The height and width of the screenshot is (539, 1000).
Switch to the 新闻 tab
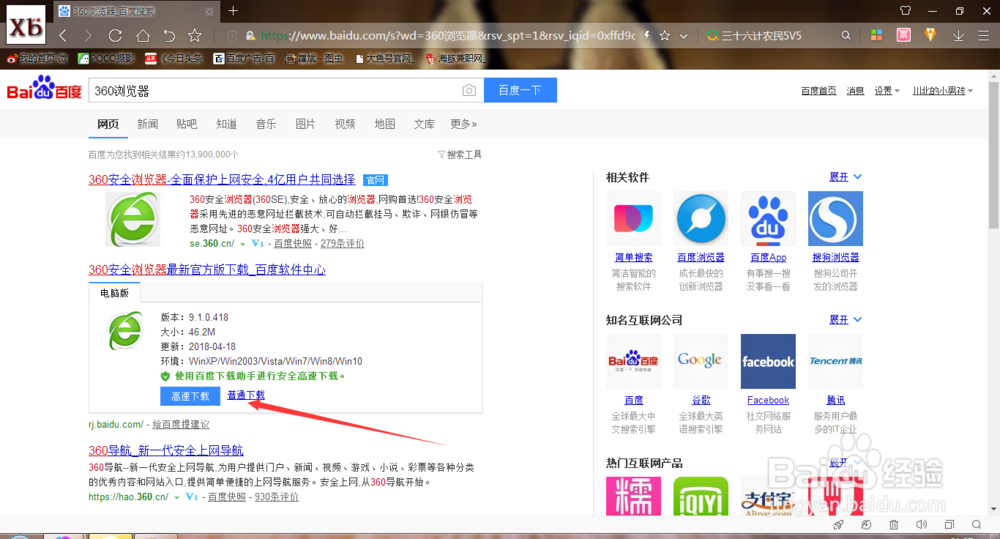click(147, 124)
